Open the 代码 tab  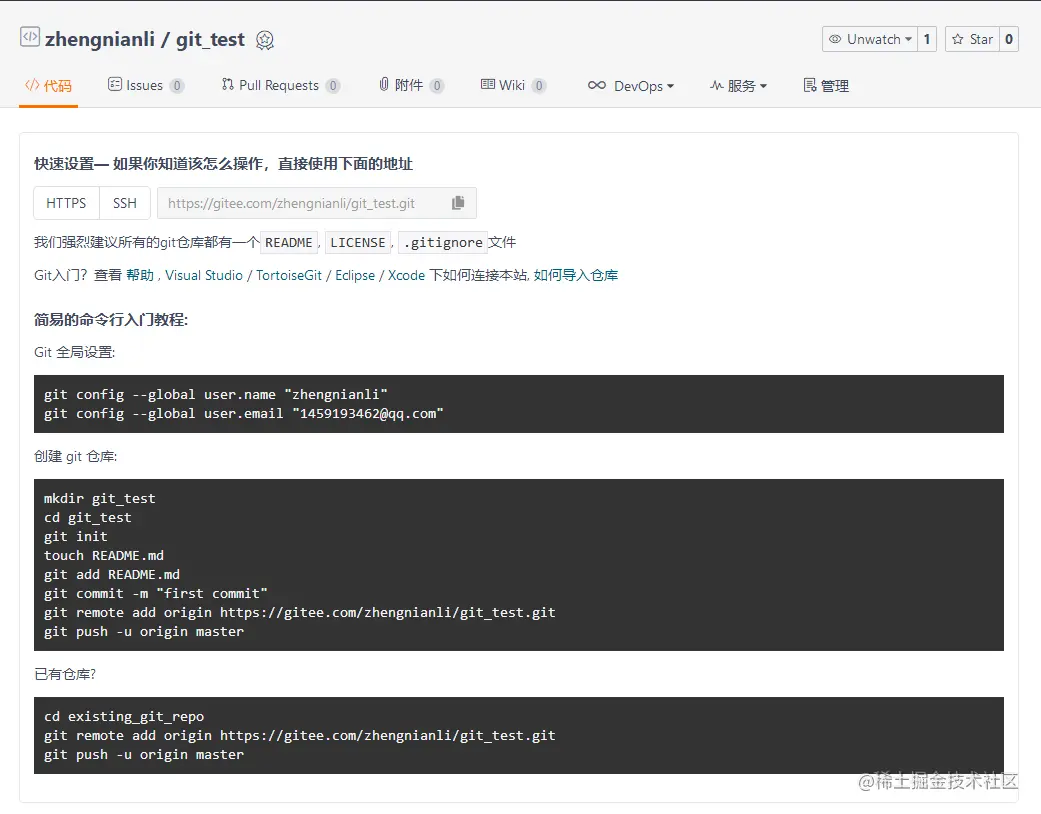point(48,86)
